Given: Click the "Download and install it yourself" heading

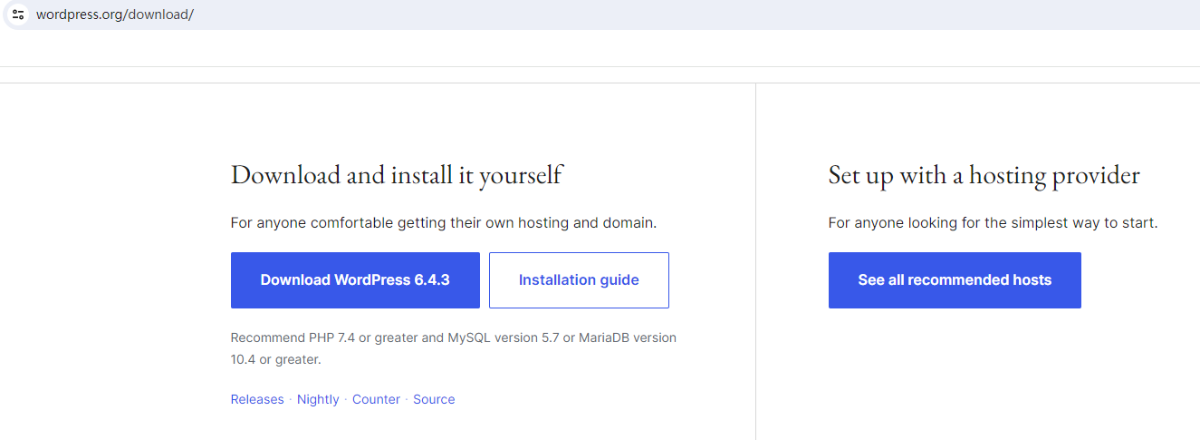Looking at the screenshot, I should (396, 175).
